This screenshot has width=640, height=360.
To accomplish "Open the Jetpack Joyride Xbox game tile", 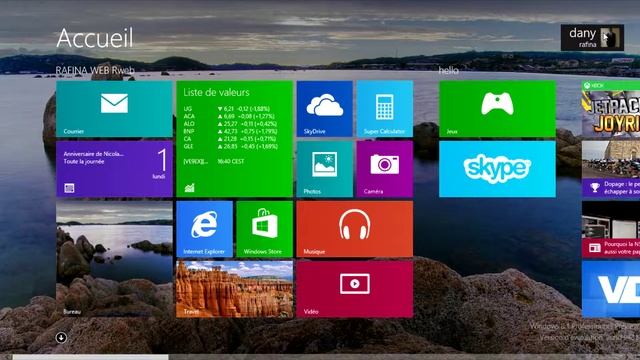I will coord(611,109).
